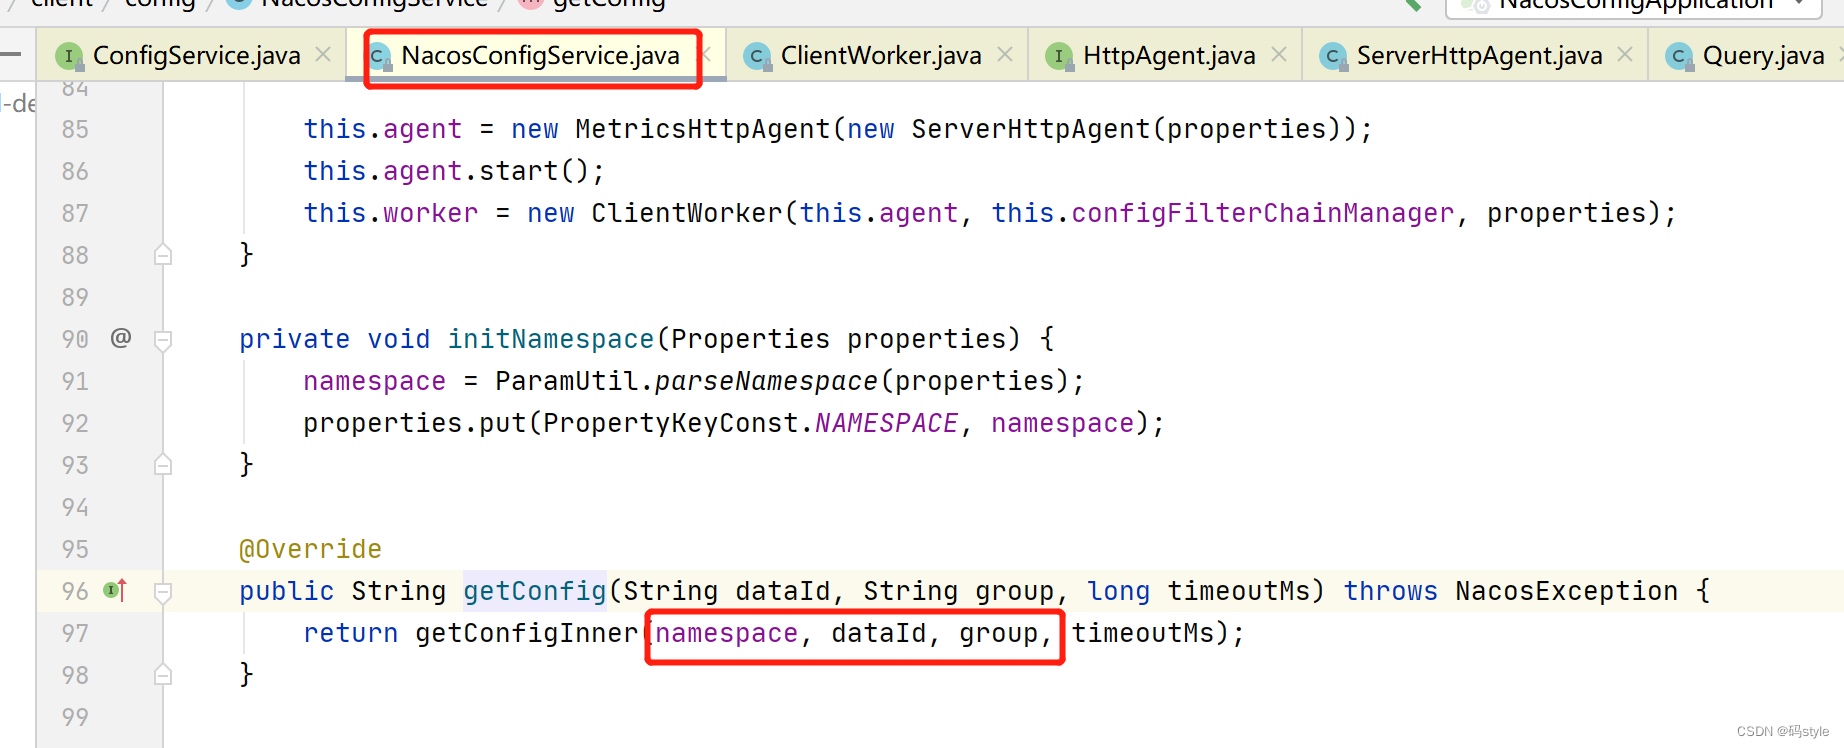The width and height of the screenshot is (1844, 748).
Task: Collapse the fold marker at line 88
Action: 163,255
